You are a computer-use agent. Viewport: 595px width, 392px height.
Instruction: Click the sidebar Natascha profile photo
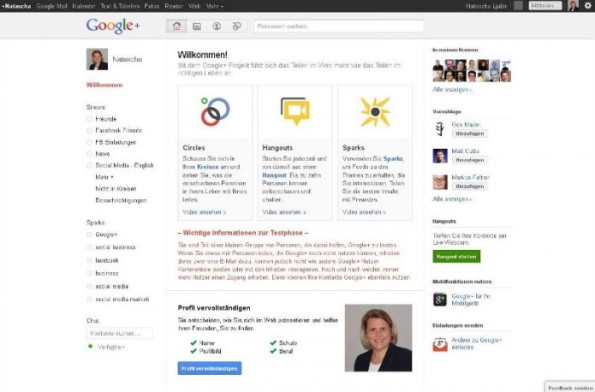97,59
